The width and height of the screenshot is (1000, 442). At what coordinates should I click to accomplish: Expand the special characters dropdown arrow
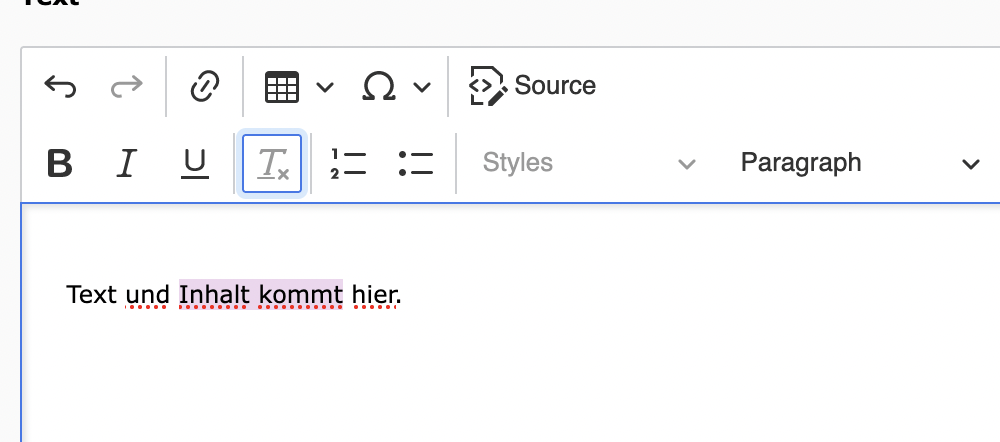coord(422,87)
